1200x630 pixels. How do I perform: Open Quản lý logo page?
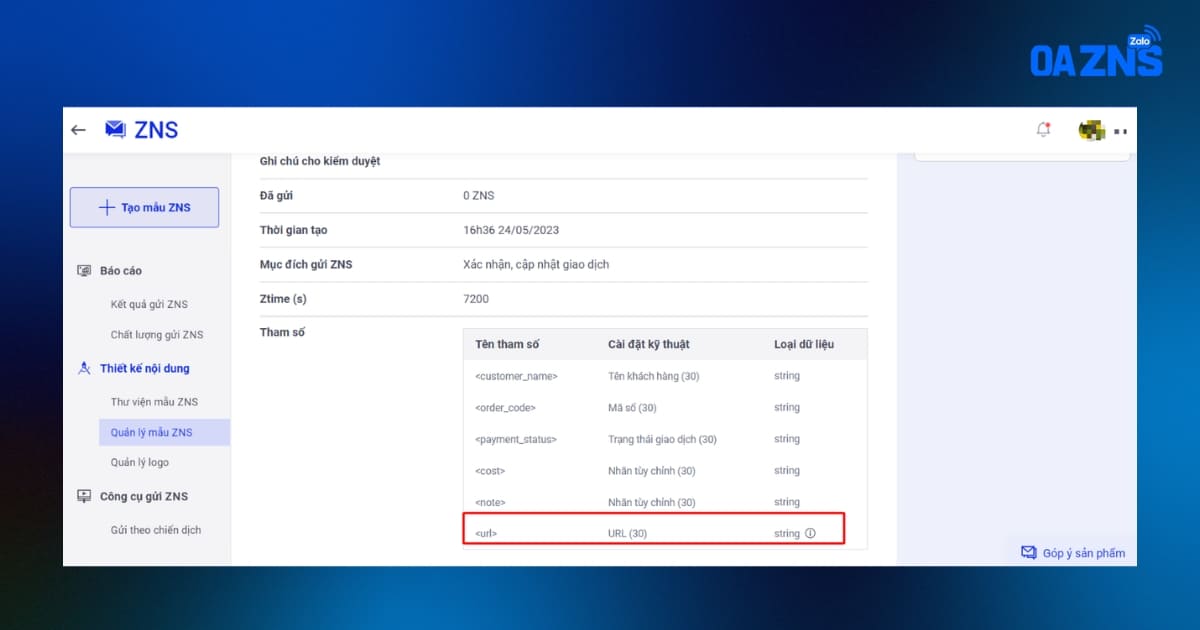[139, 462]
